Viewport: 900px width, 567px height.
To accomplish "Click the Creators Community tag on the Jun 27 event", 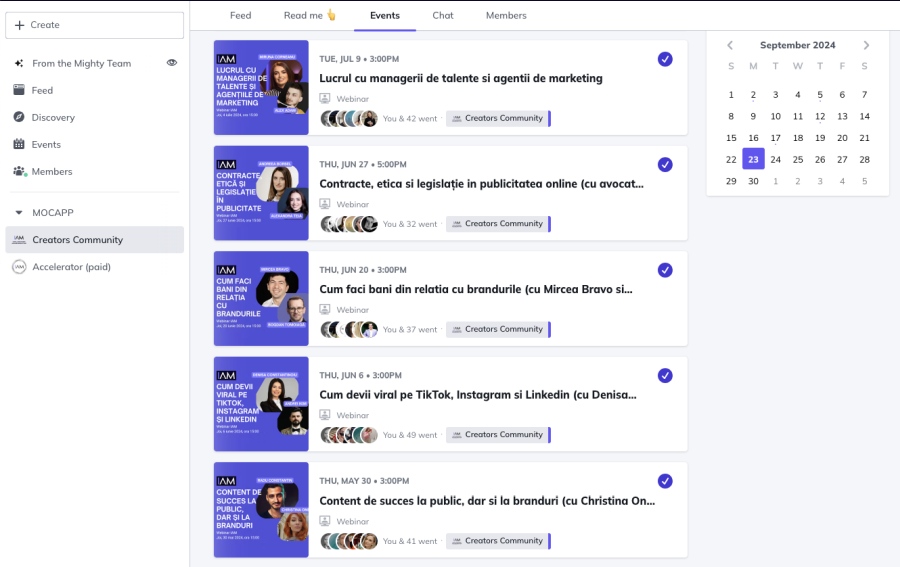I will click(x=497, y=224).
